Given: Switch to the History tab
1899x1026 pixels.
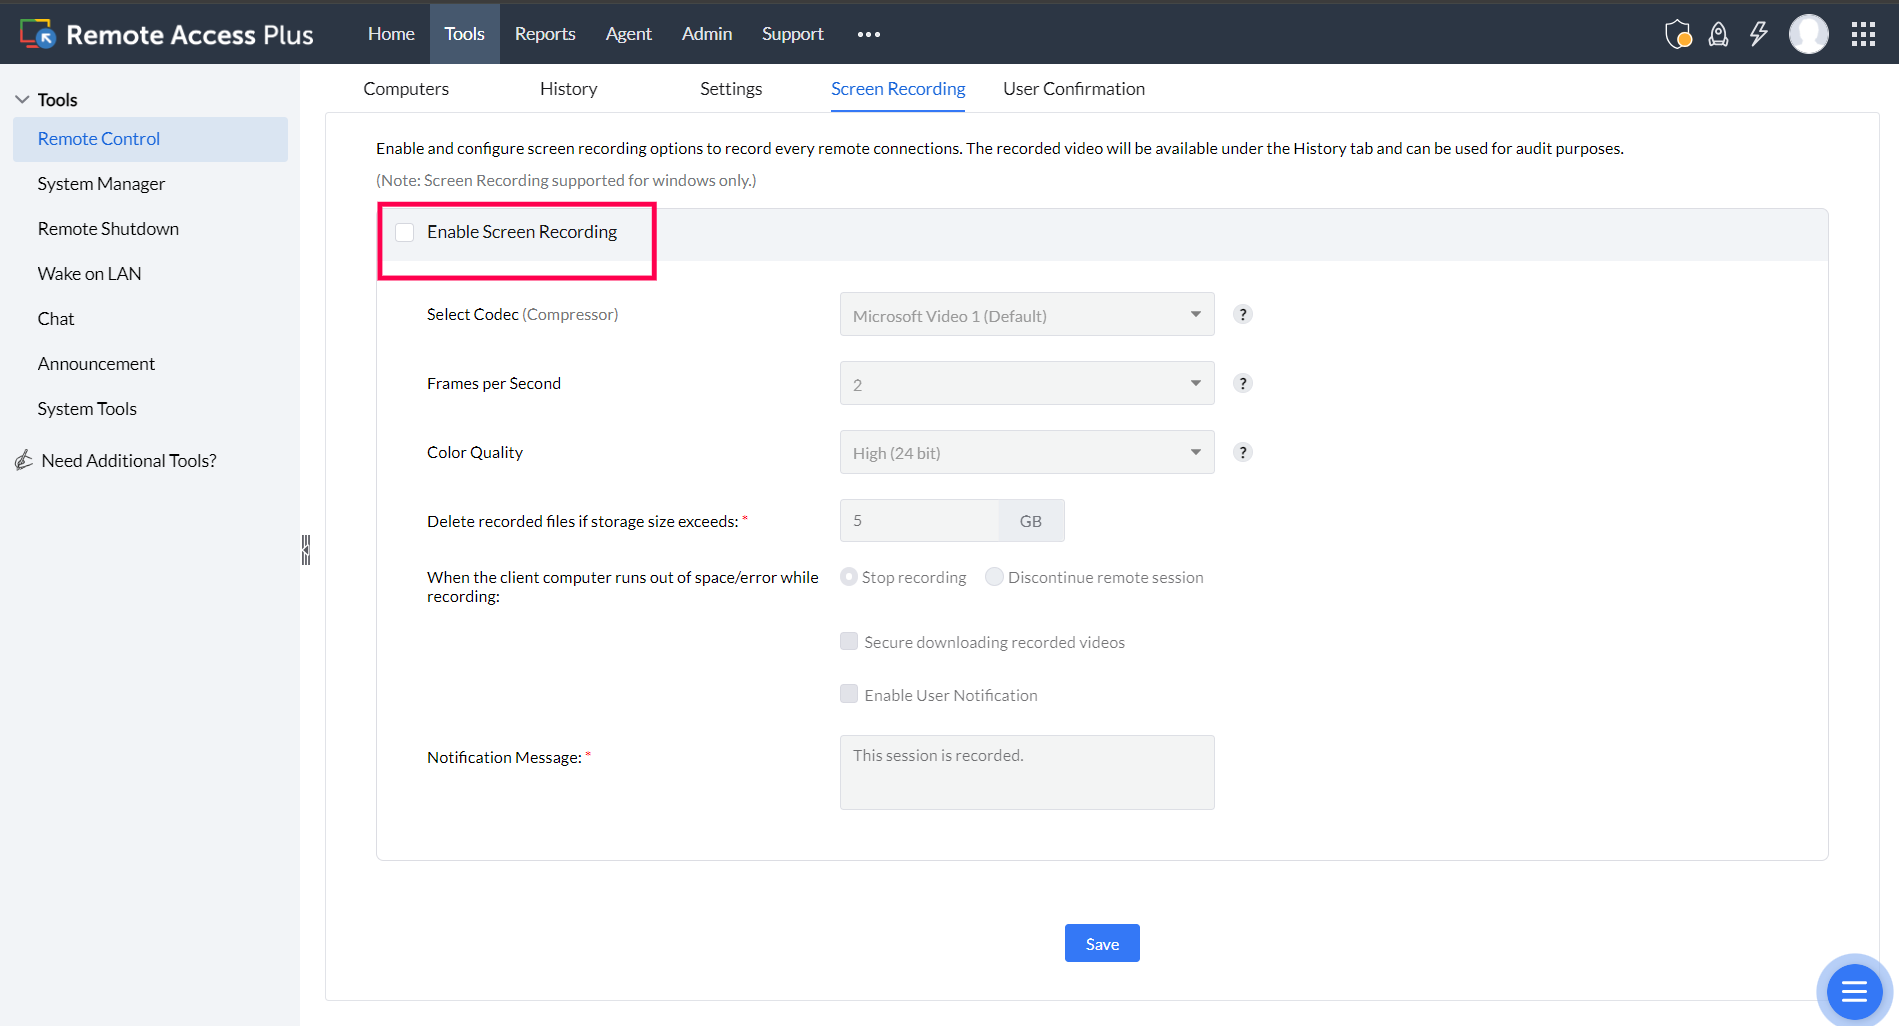Looking at the screenshot, I should (x=569, y=89).
